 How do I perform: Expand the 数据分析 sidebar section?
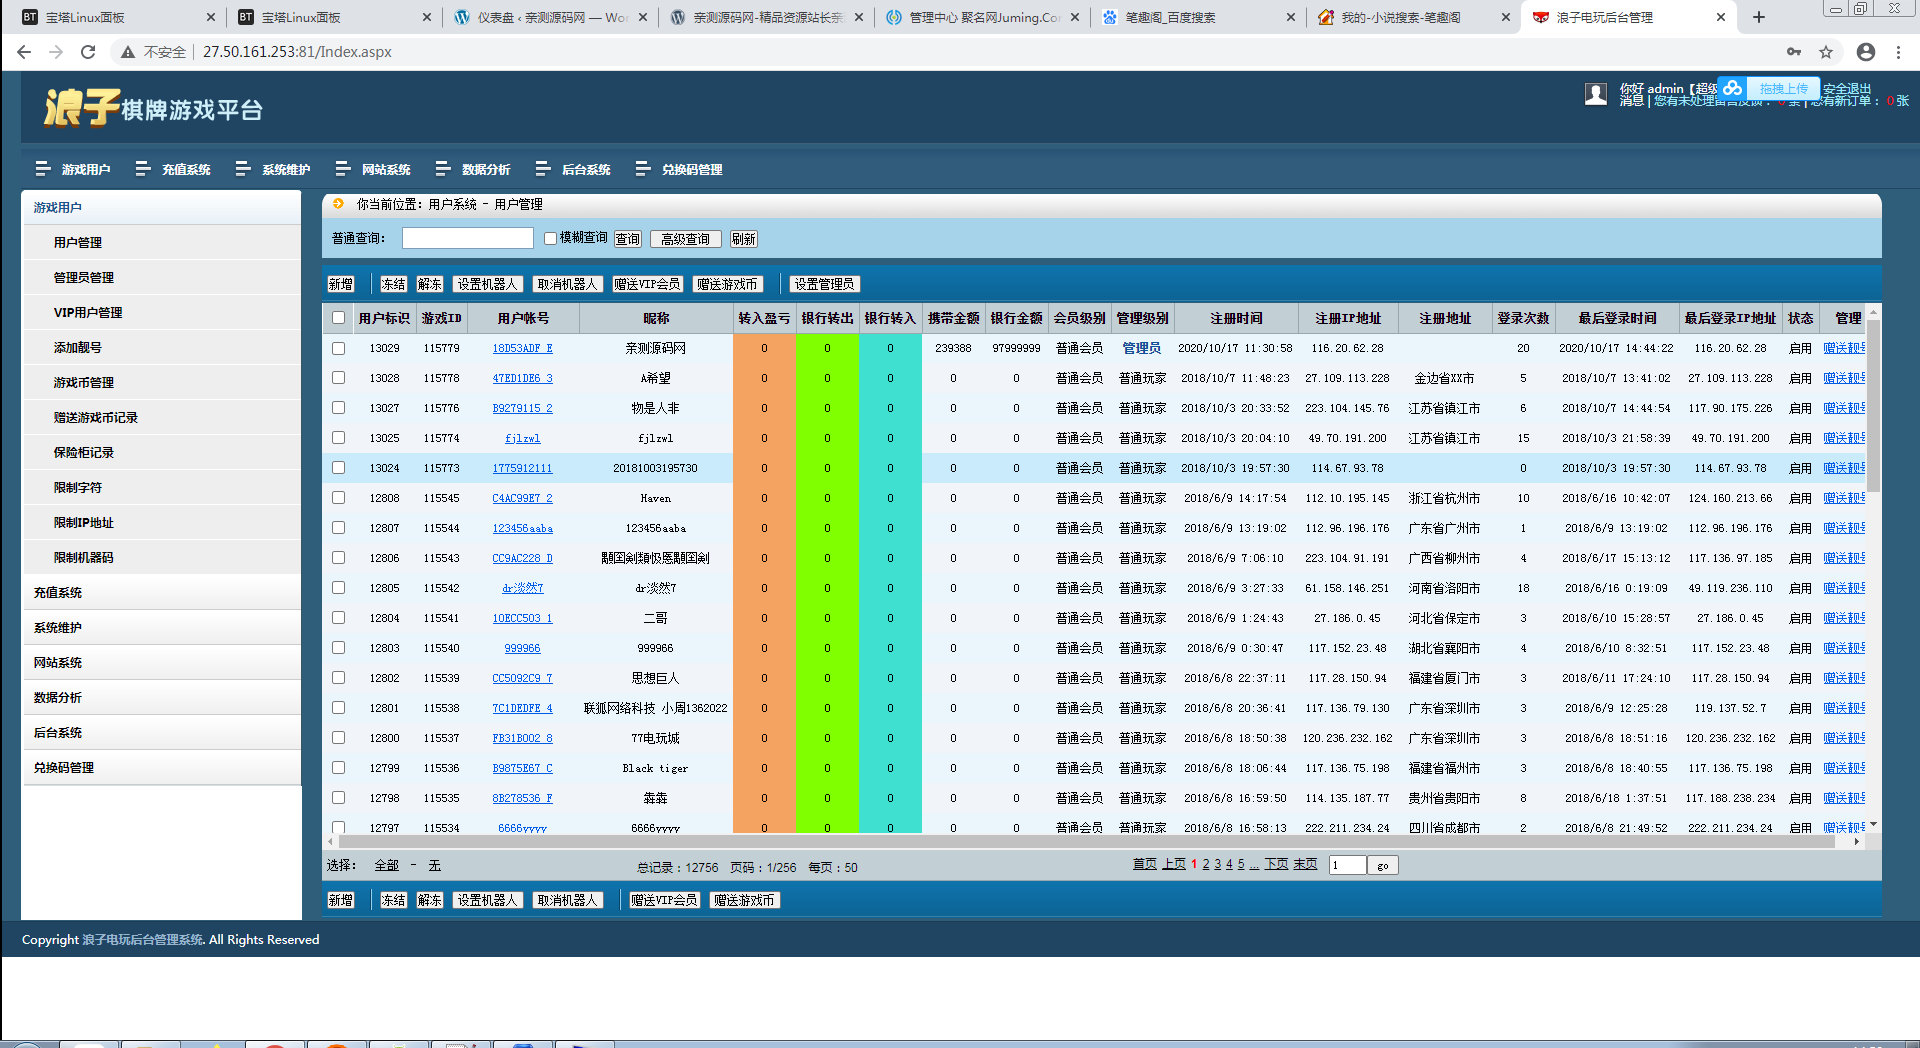point(58,697)
